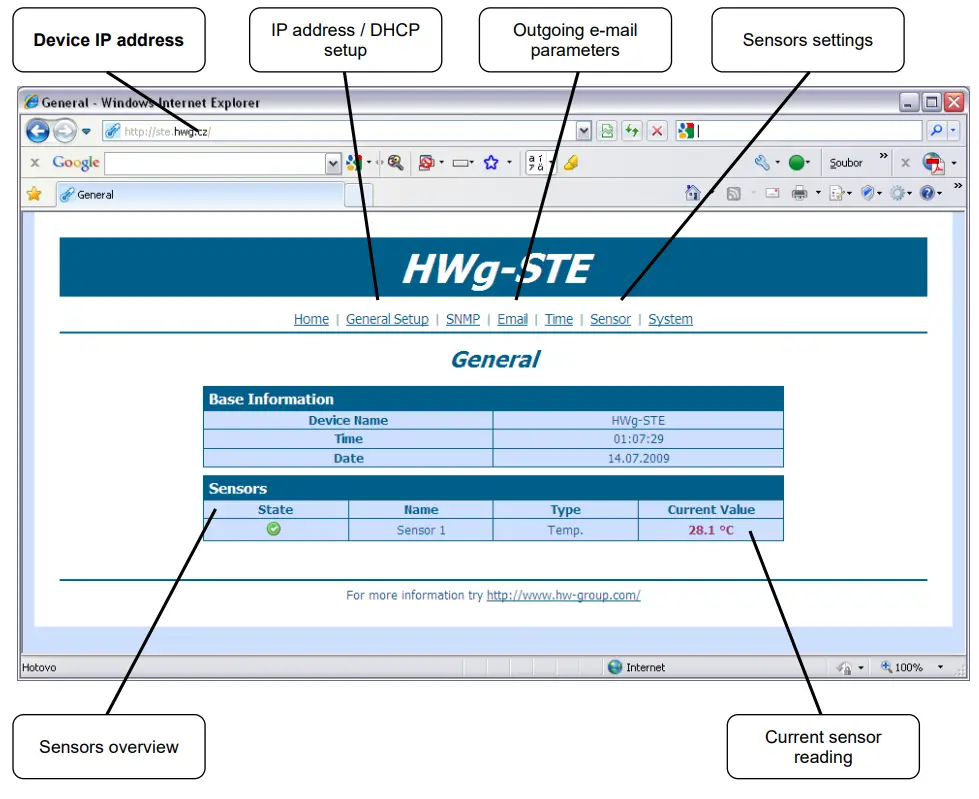979x799 pixels.
Task: Click the green state indicator for Sensor 1
Action: [273, 528]
